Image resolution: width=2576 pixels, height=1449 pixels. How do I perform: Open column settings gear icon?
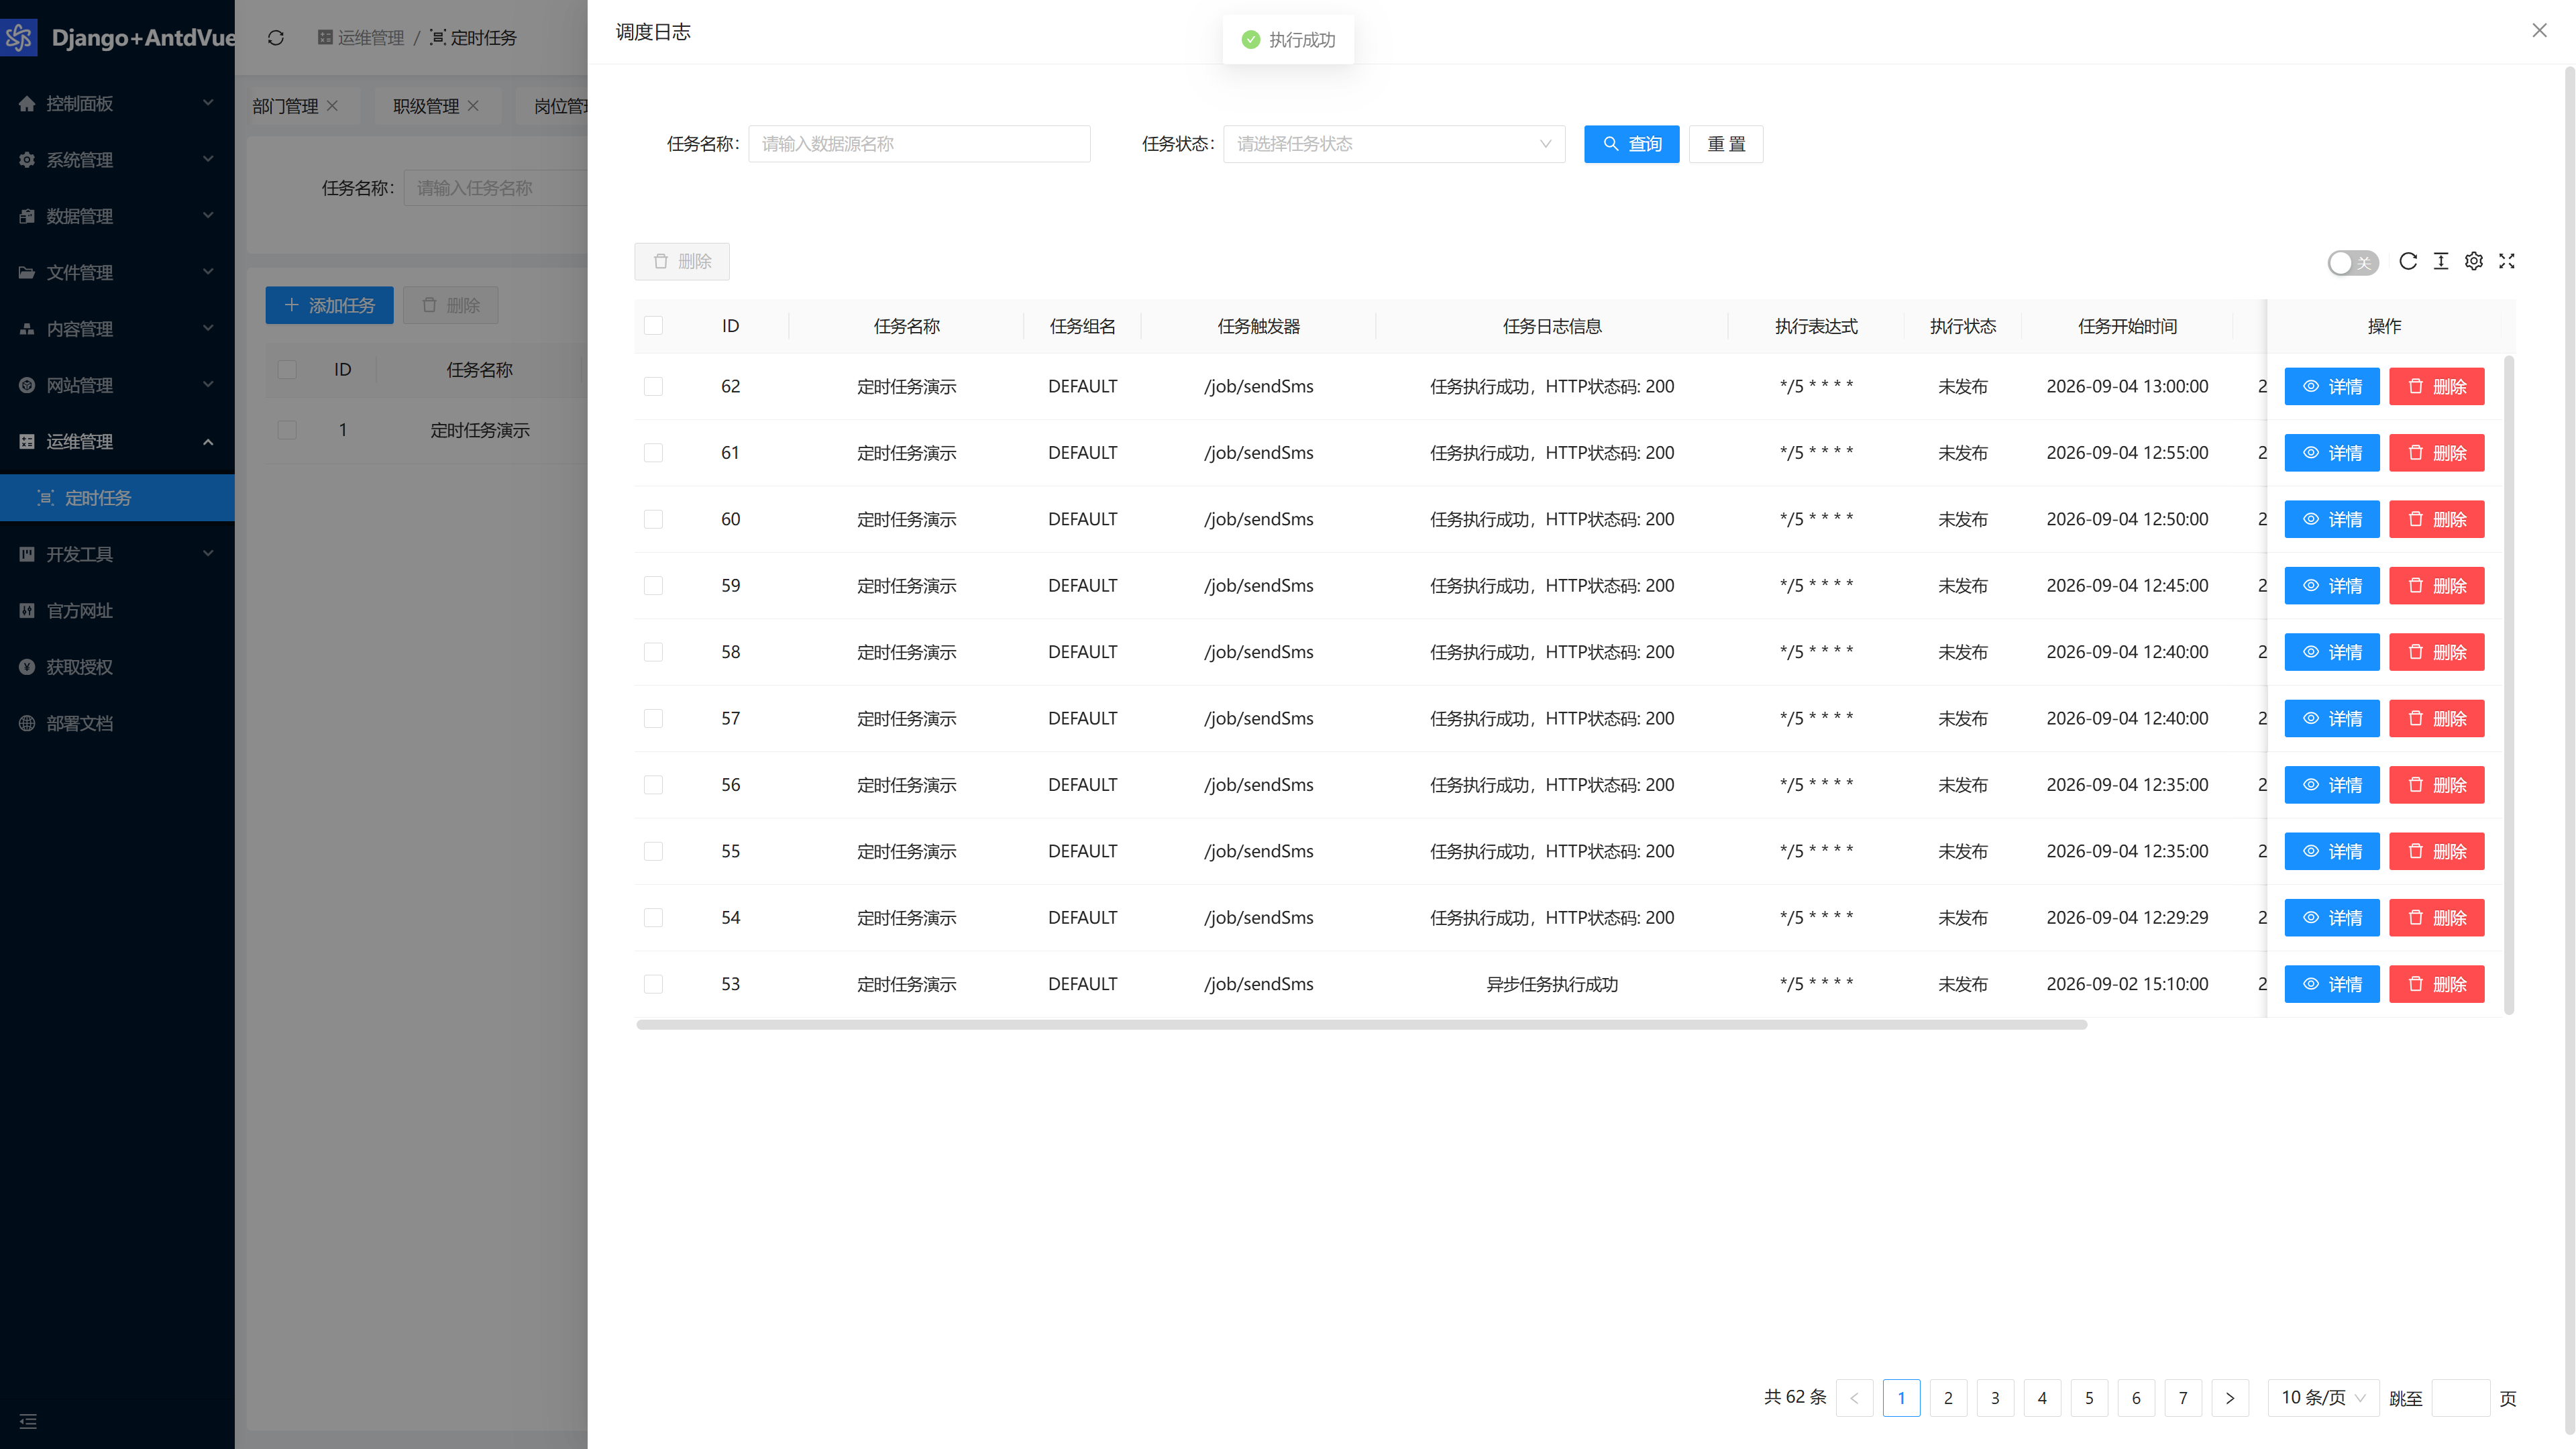tap(2474, 261)
